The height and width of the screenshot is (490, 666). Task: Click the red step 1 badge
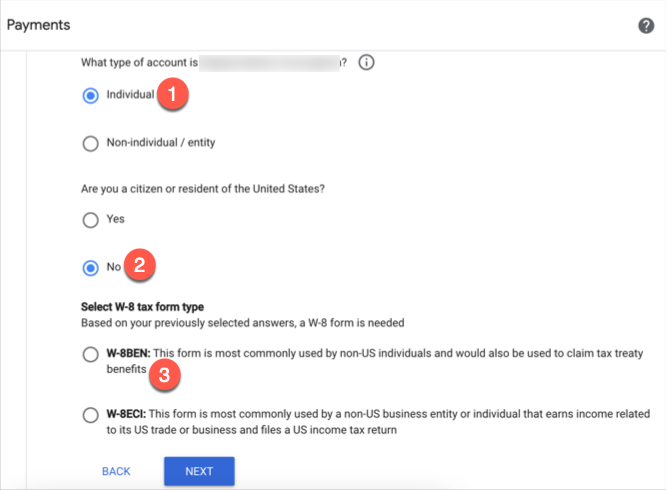[174, 95]
